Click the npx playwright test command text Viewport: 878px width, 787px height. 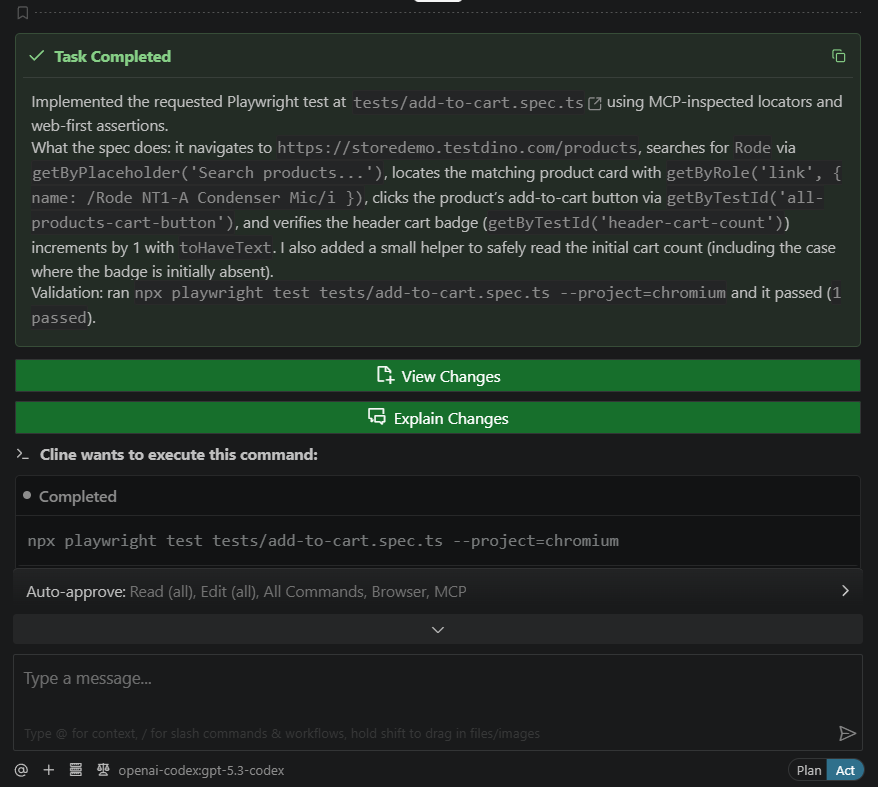(323, 541)
